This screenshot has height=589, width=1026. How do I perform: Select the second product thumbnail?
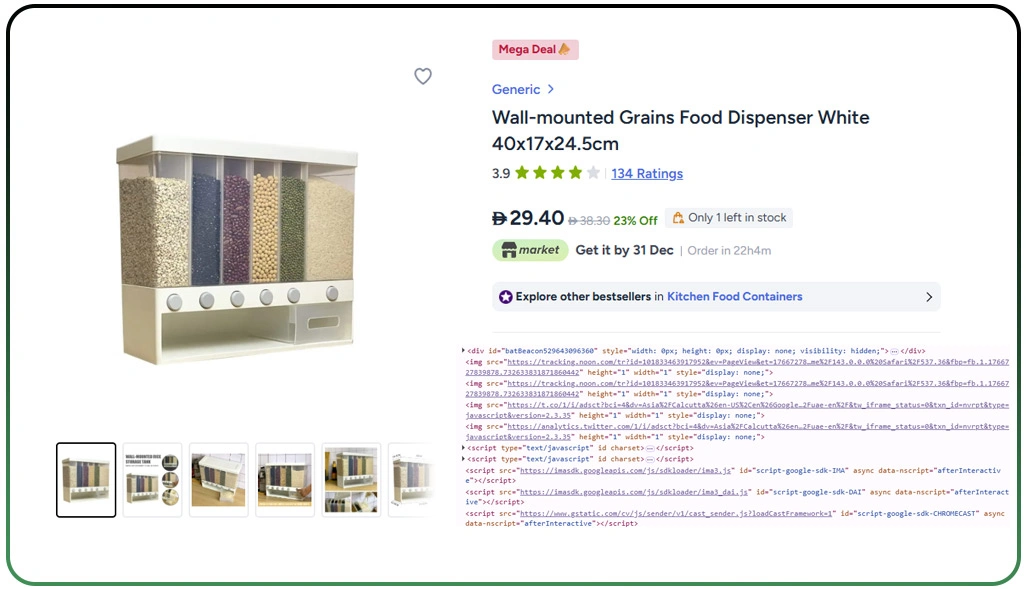coord(151,479)
